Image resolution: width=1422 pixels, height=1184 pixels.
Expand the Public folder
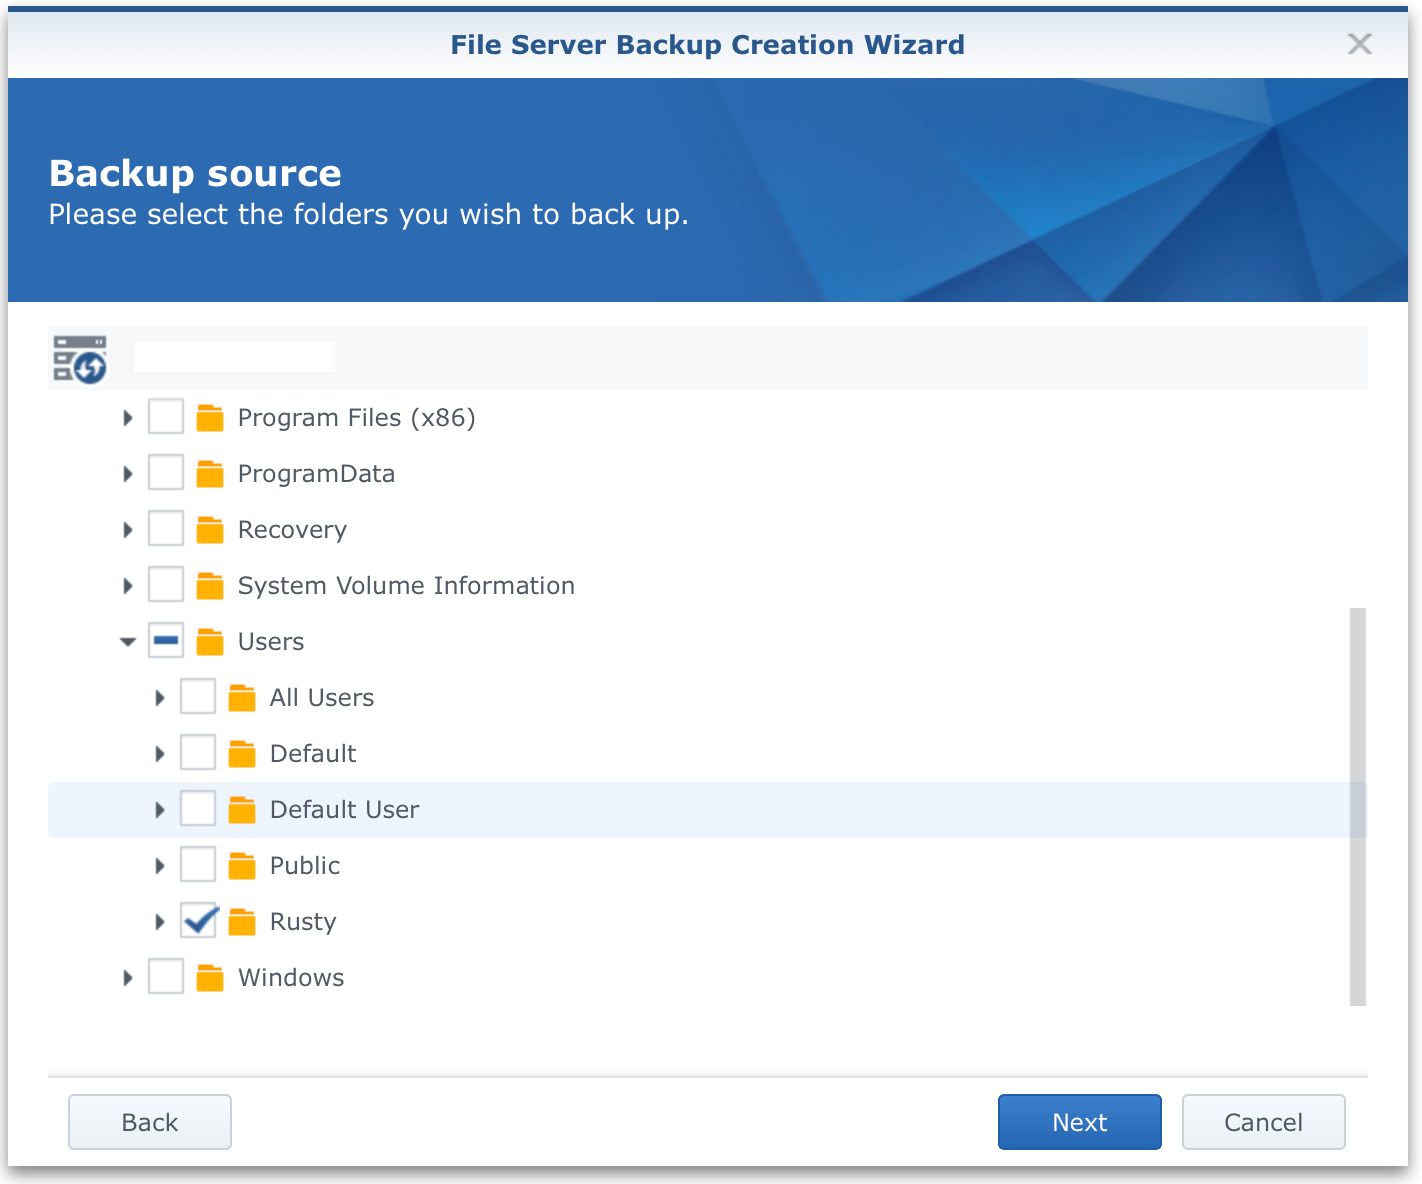point(159,866)
